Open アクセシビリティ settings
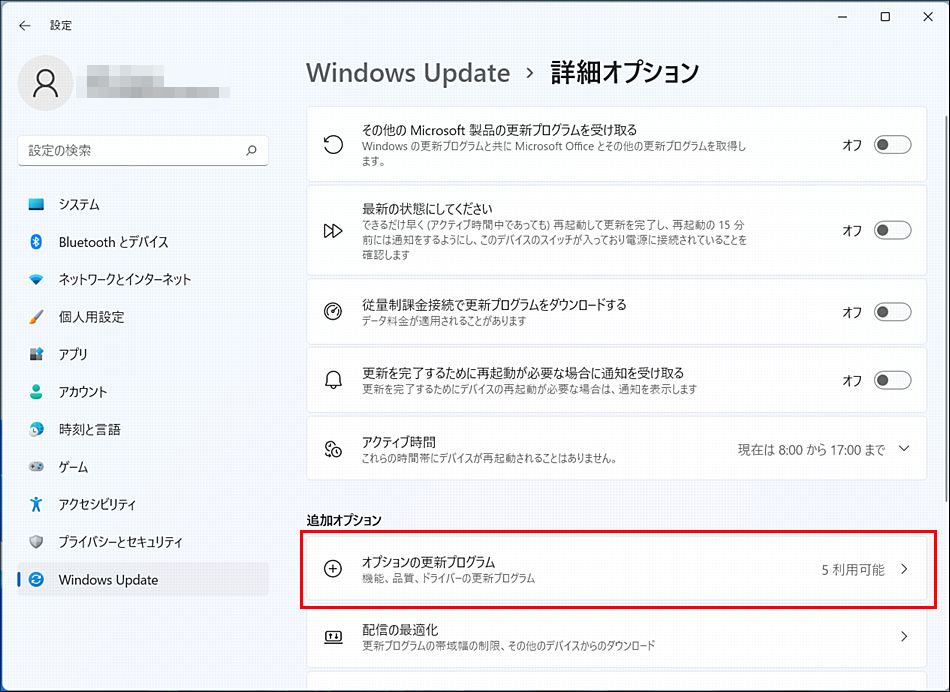 tap(143, 504)
